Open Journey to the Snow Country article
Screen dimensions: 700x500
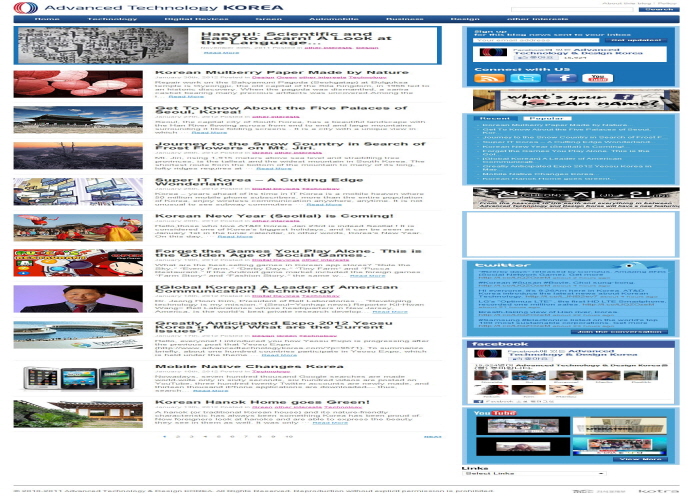(x=290, y=146)
